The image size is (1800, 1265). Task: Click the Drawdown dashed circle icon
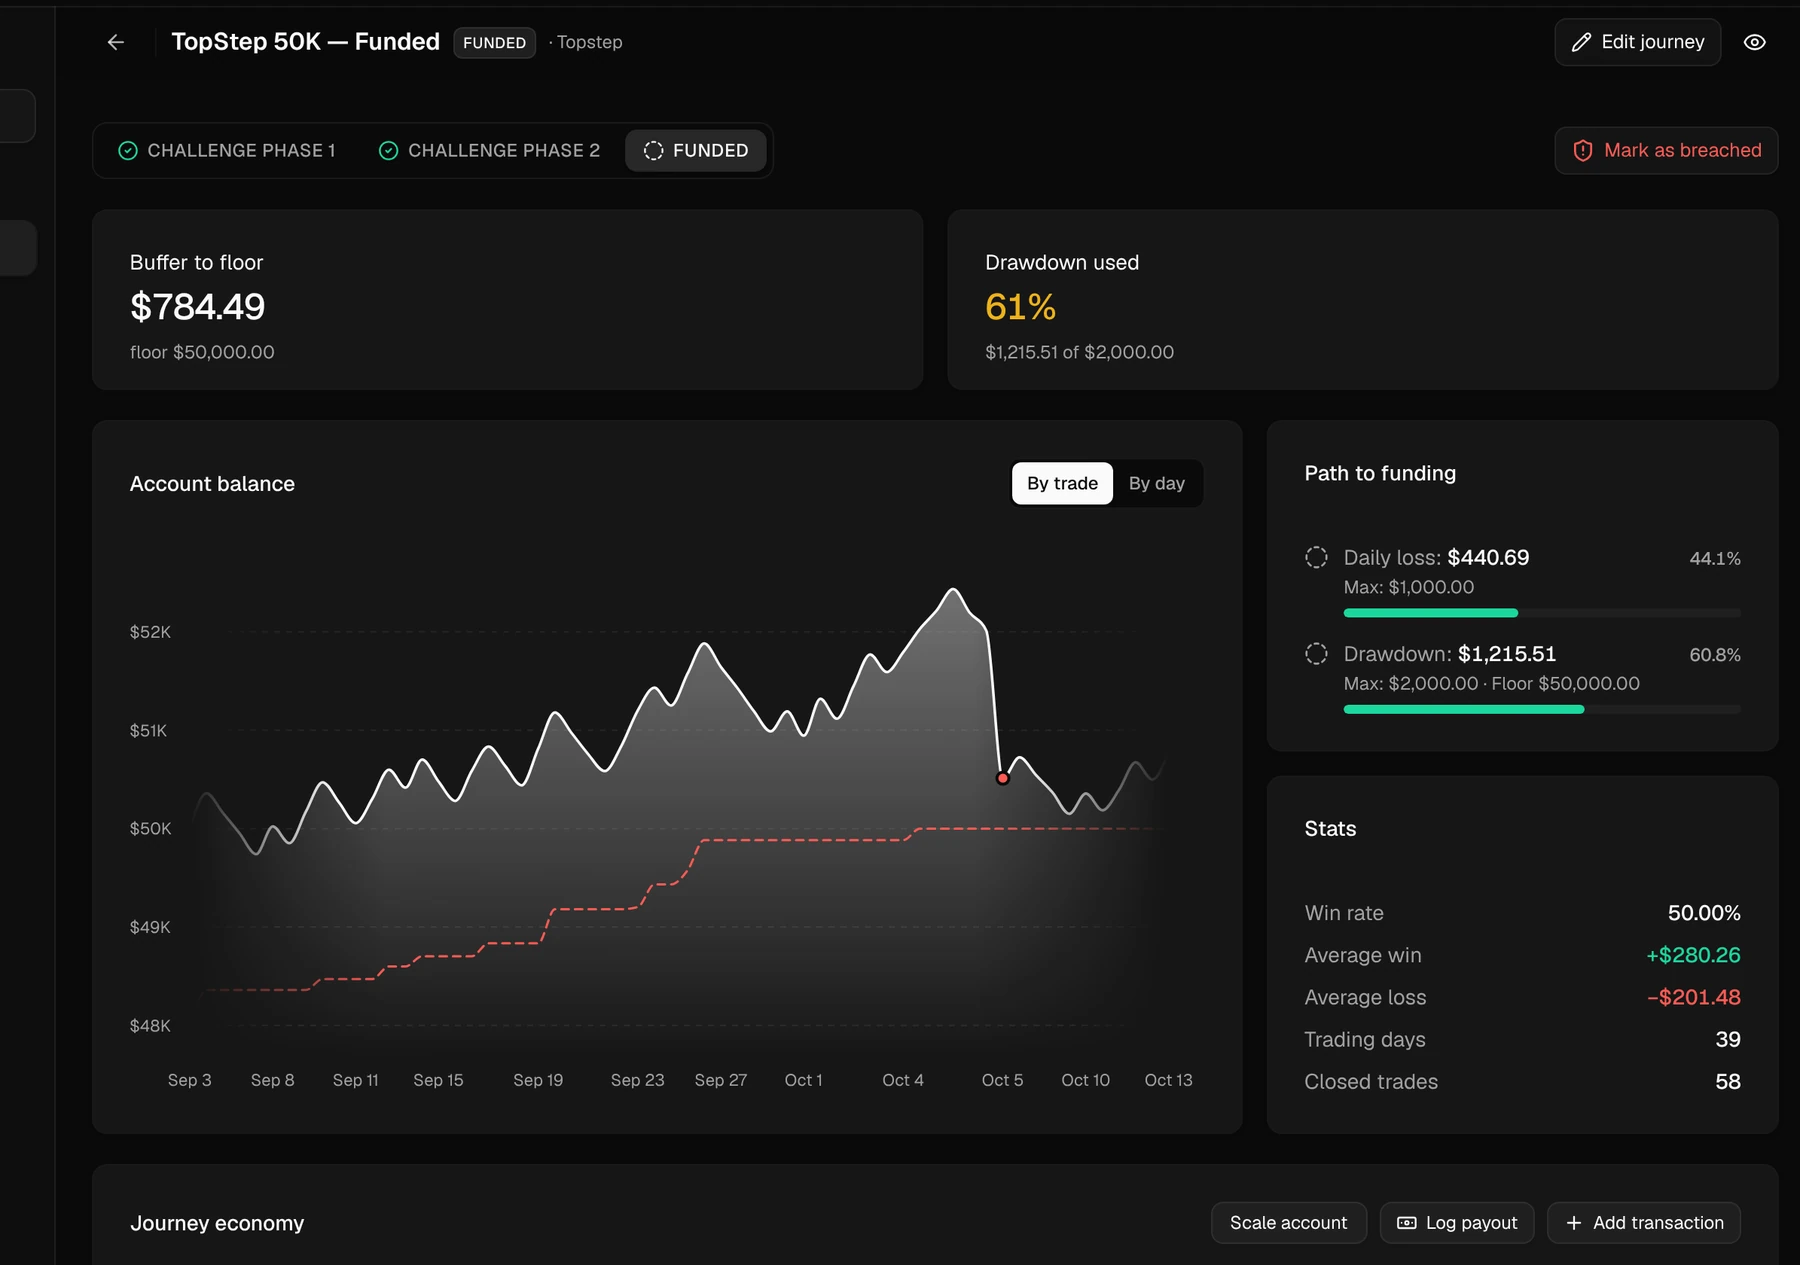tap(1316, 654)
